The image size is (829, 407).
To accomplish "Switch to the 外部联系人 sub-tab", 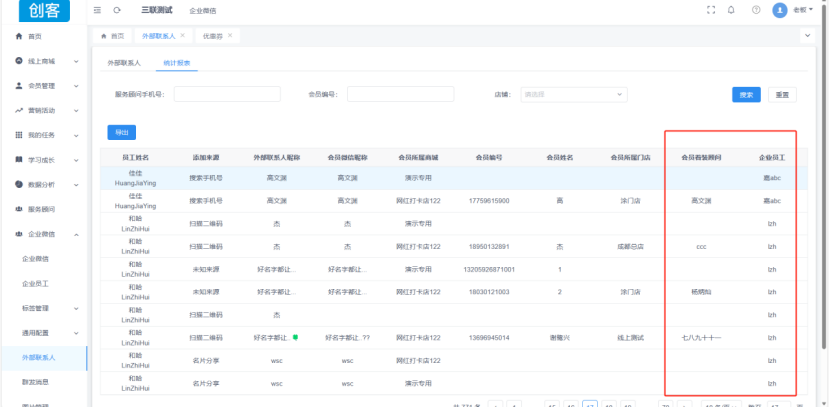I will click(124, 63).
